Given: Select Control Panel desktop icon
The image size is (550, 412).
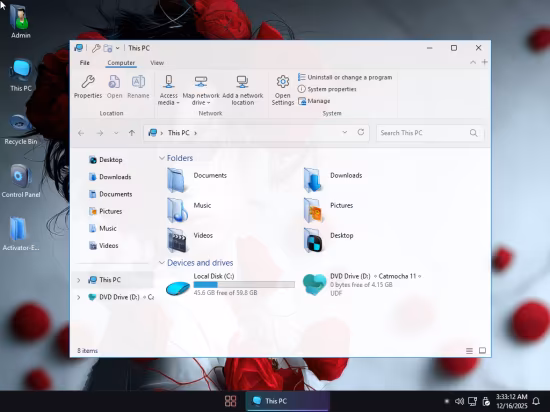Looking at the screenshot, I should (21, 181).
